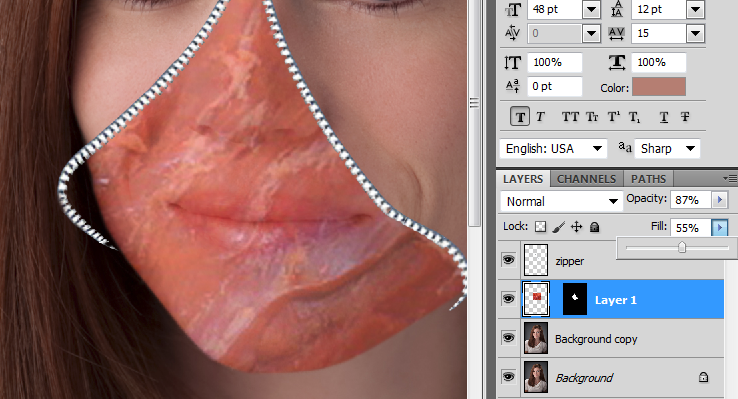Viewport: 738px width, 399px height.
Task: Hide the Background copy layer
Action: [508, 338]
